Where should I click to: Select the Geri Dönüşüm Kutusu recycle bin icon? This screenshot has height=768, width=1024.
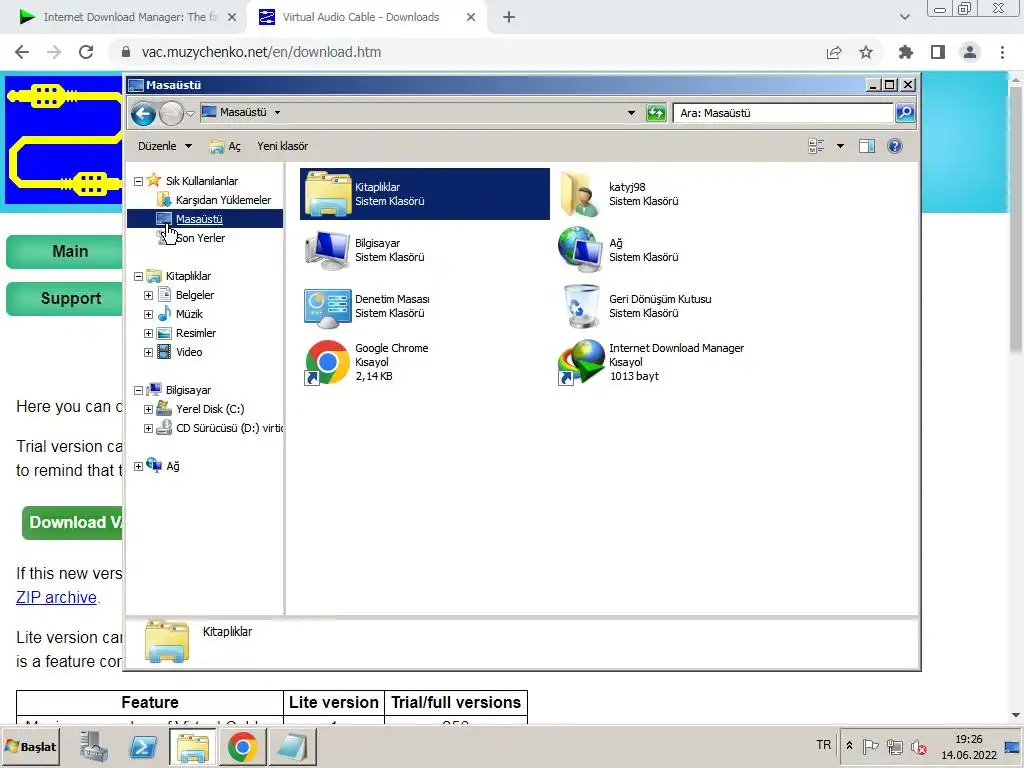click(581, 306)
